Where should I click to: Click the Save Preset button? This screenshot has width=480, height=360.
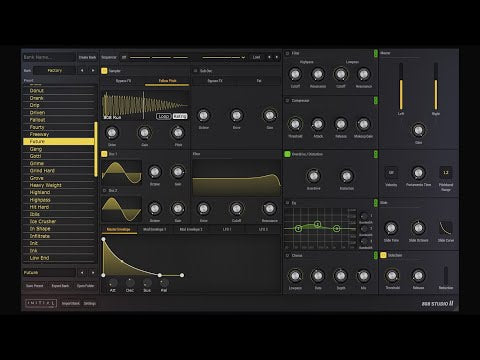(x=35, y=286)
